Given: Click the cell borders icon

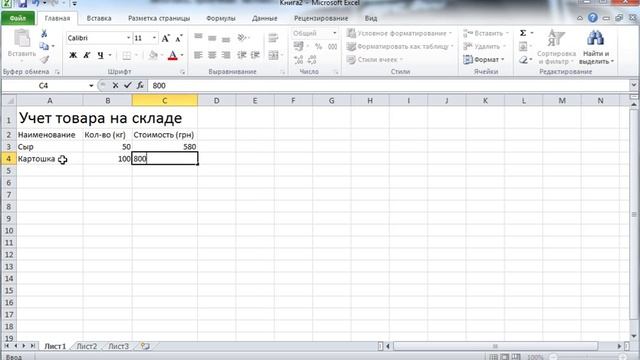Looking at the screenshot, I should [127, 56].
